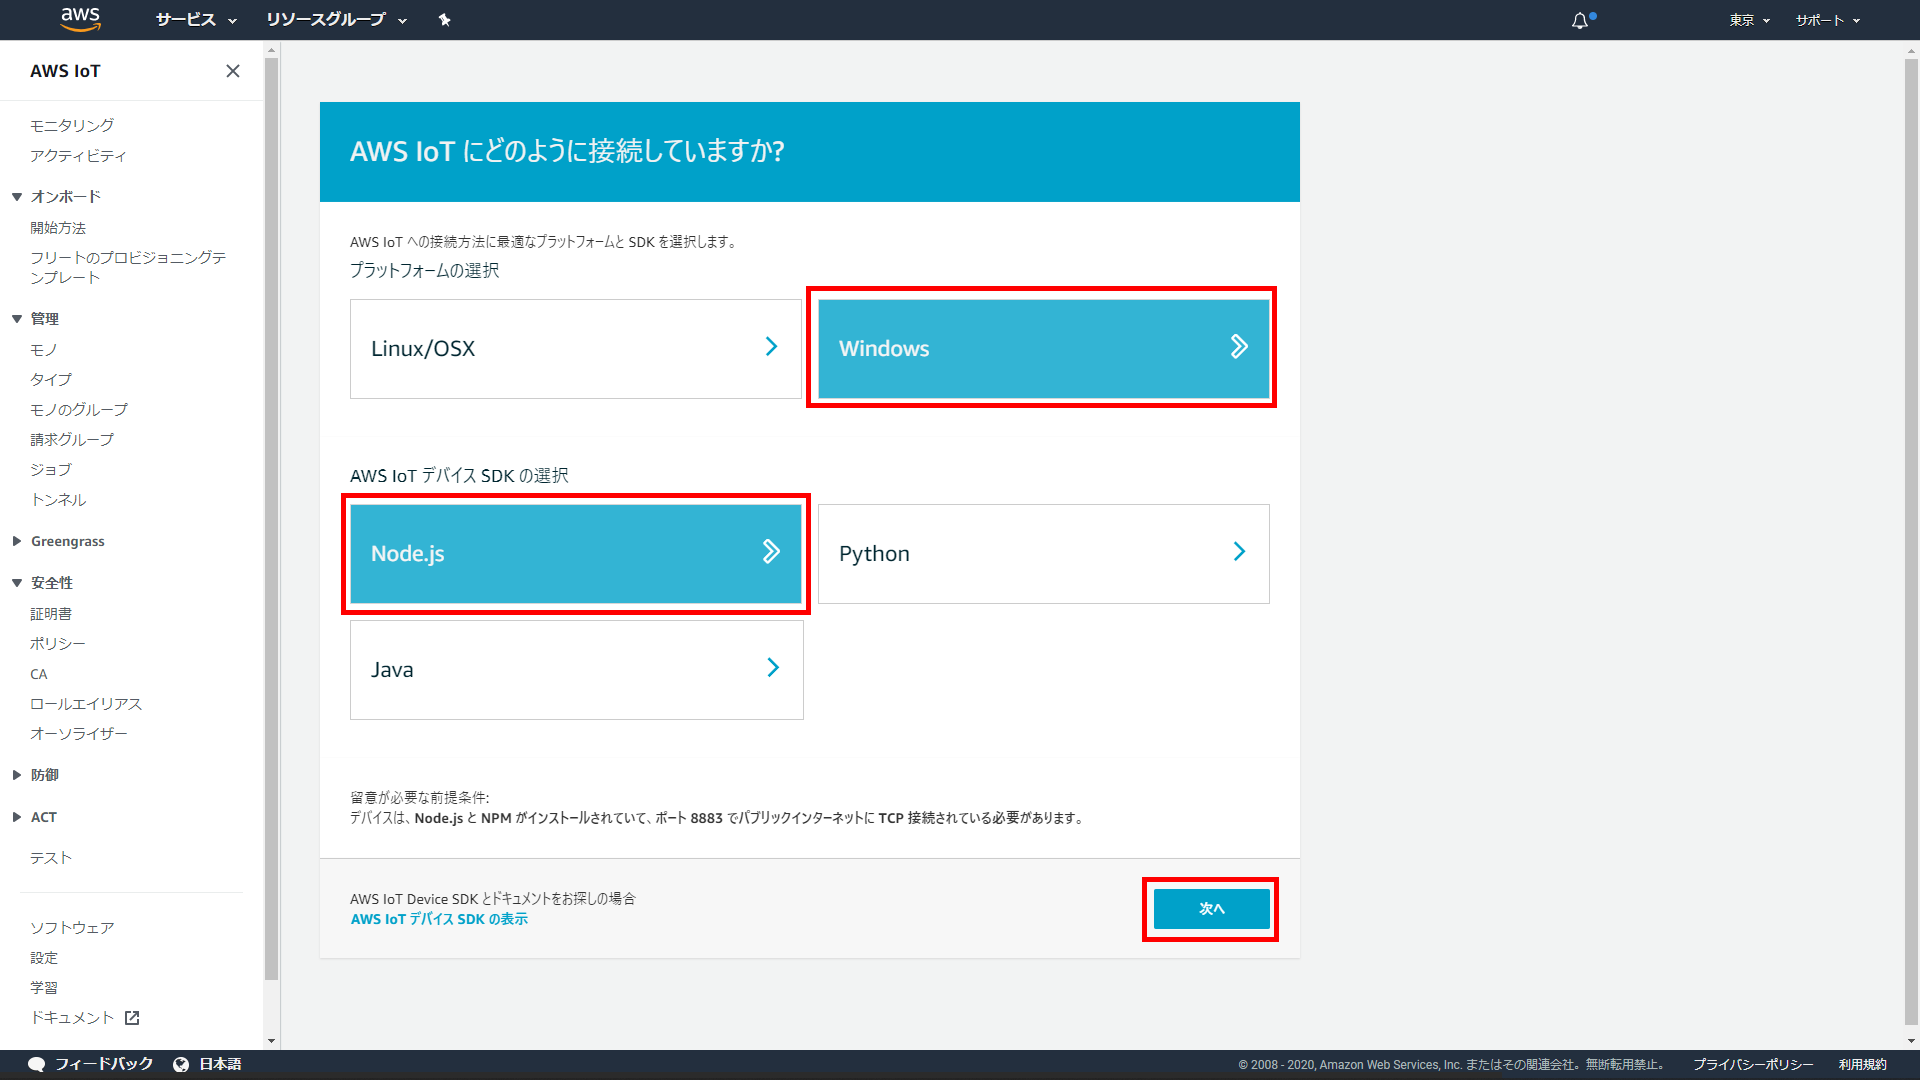Select the Linux/OSX platform option
The image size is (1920, 1080).
click(576, 348)
